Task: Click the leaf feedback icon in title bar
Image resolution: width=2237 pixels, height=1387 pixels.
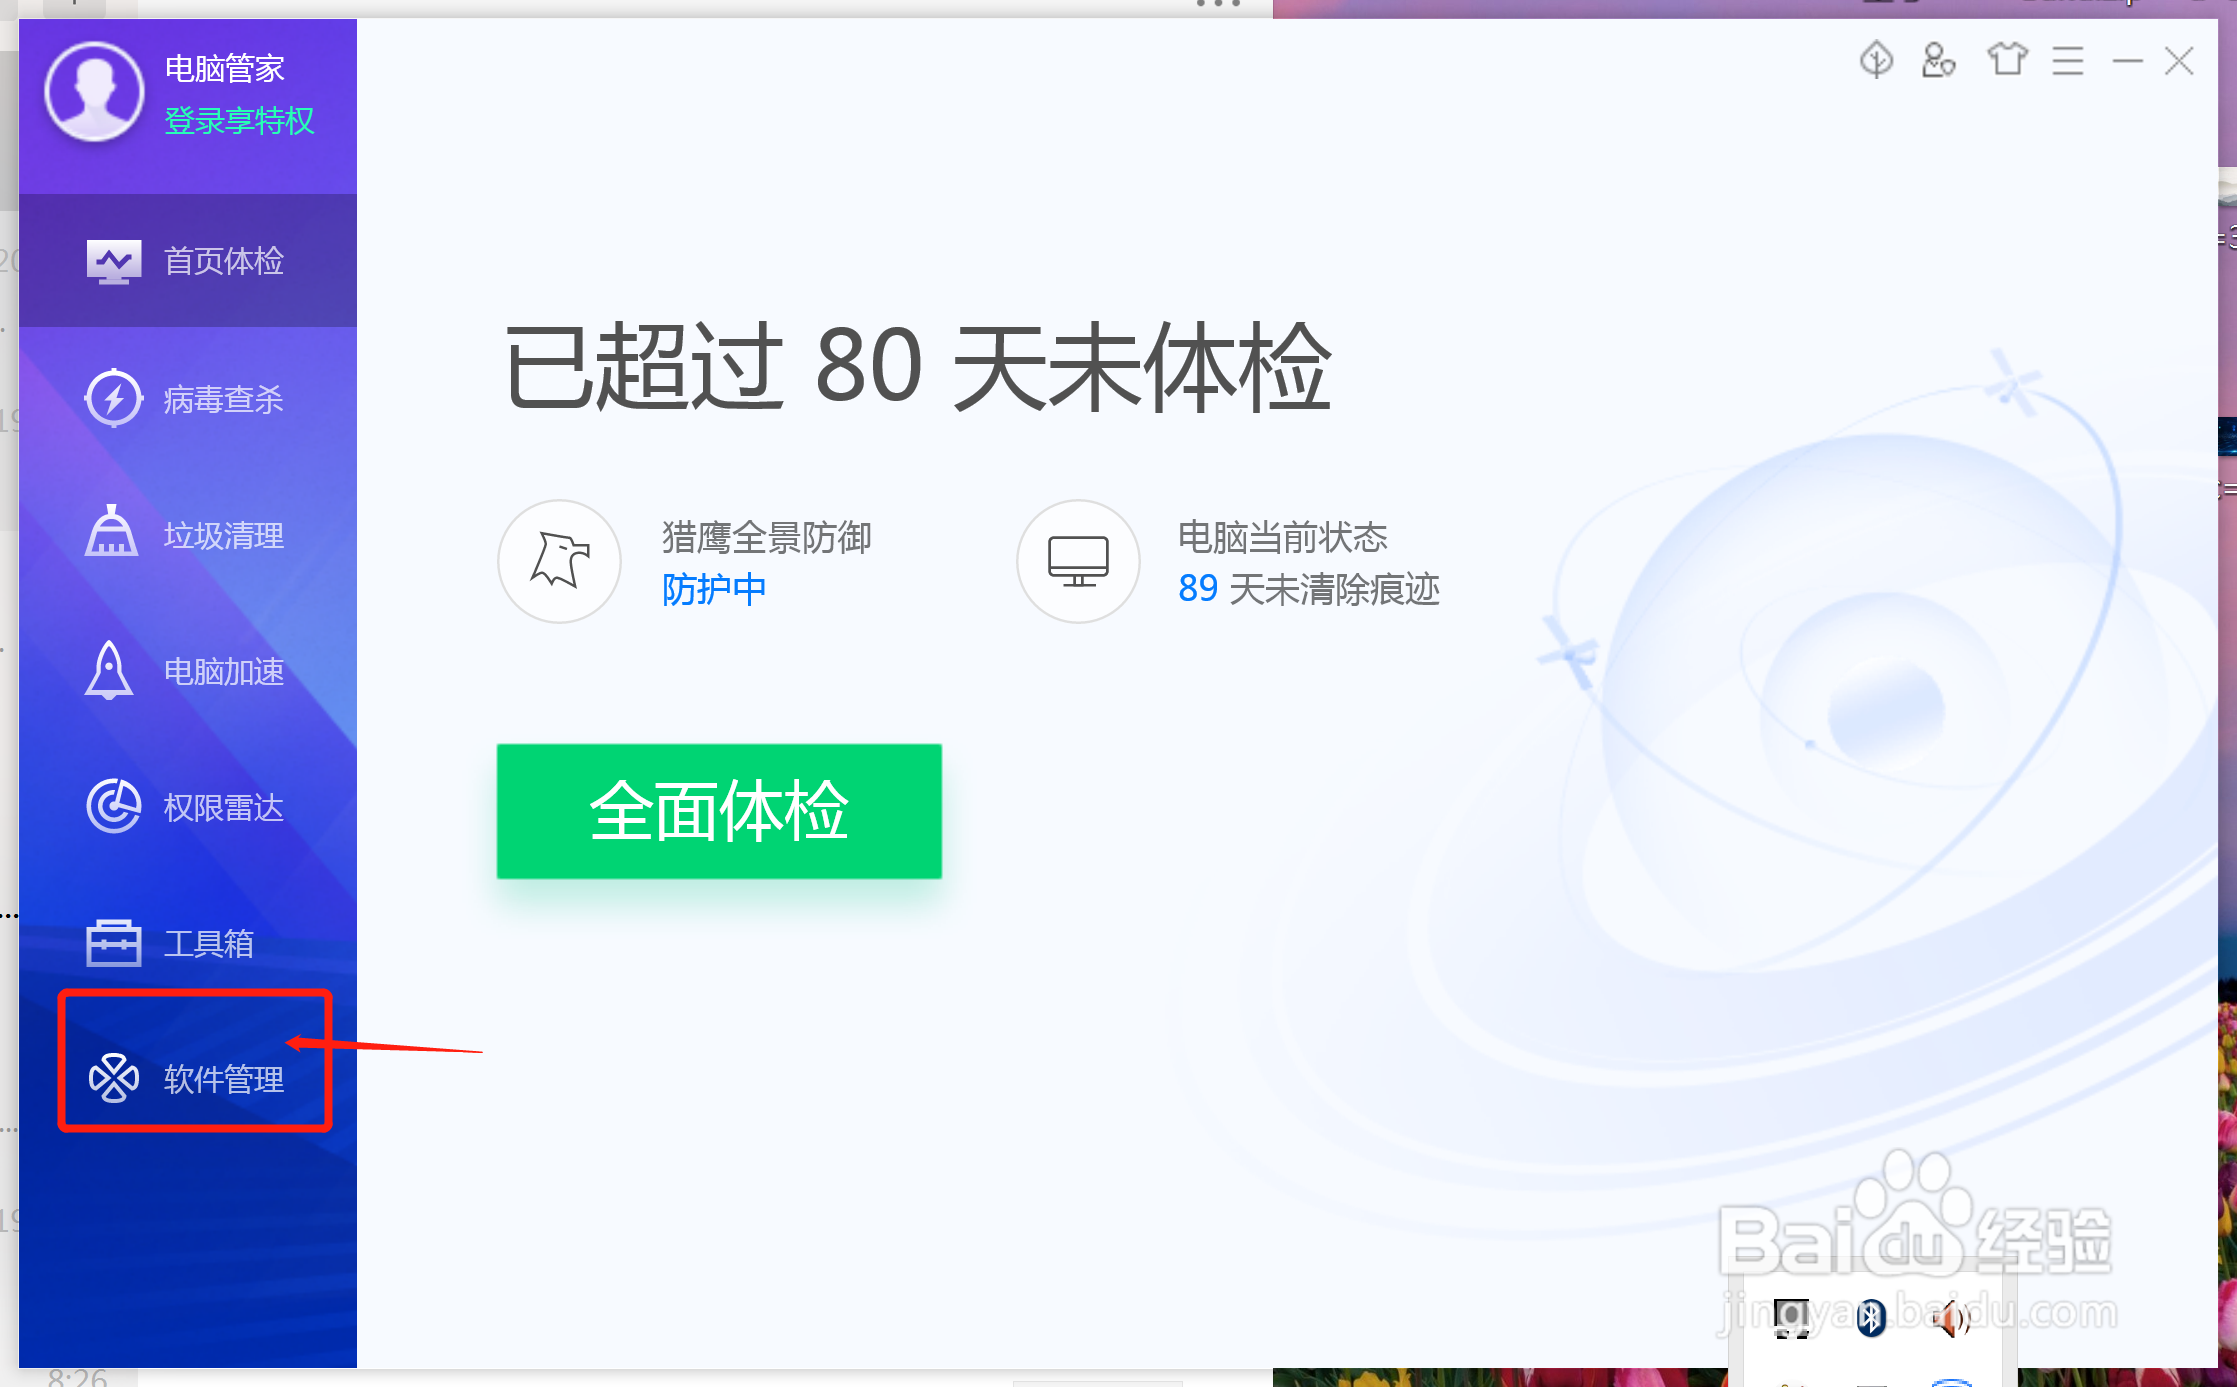Action: coord(1876,61)
